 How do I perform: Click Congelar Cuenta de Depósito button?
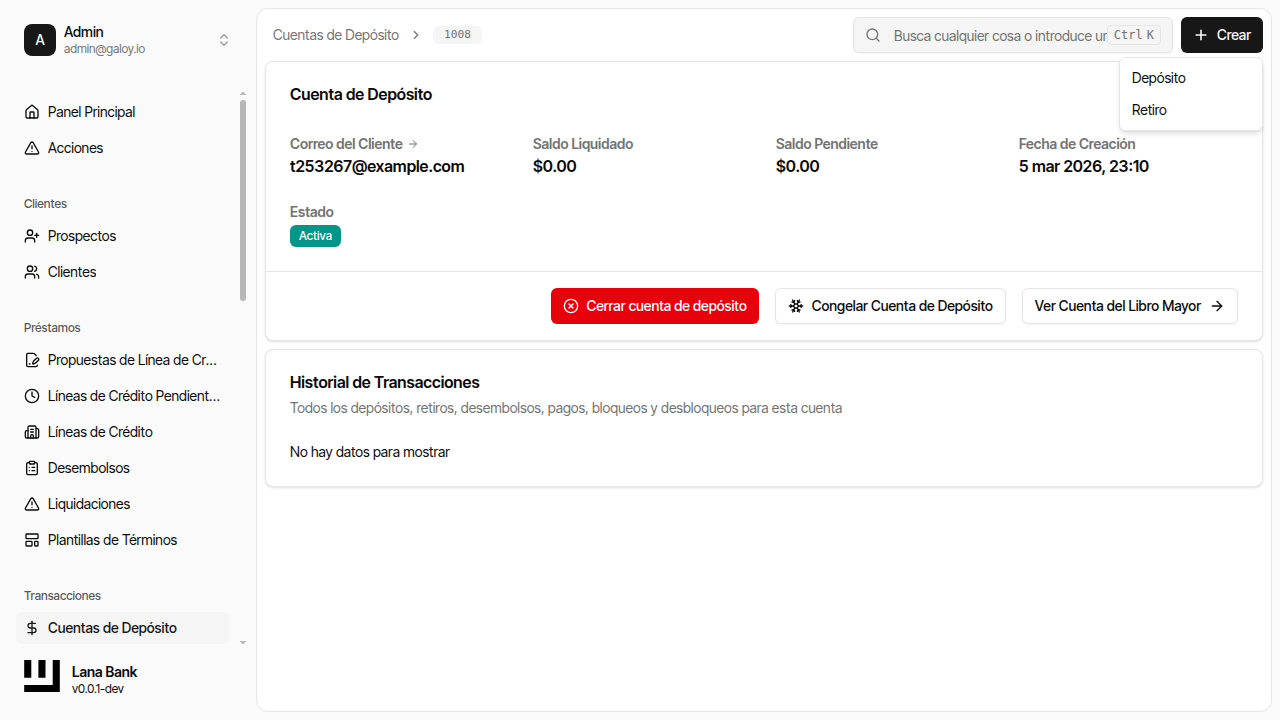coord(890,306)
